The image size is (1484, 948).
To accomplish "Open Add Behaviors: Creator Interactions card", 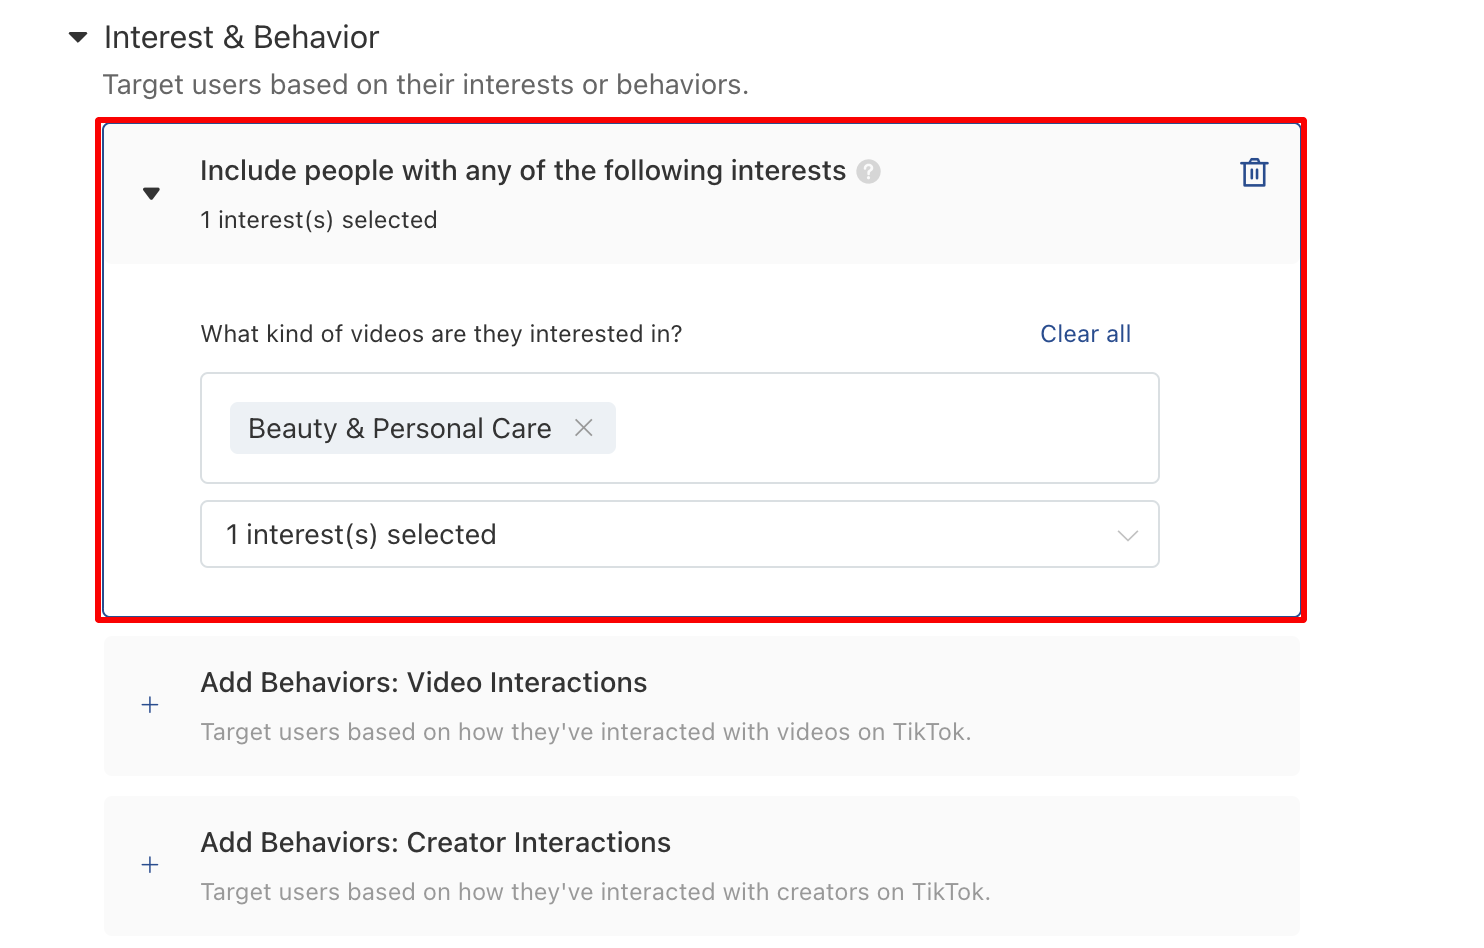I will point(702,866).
